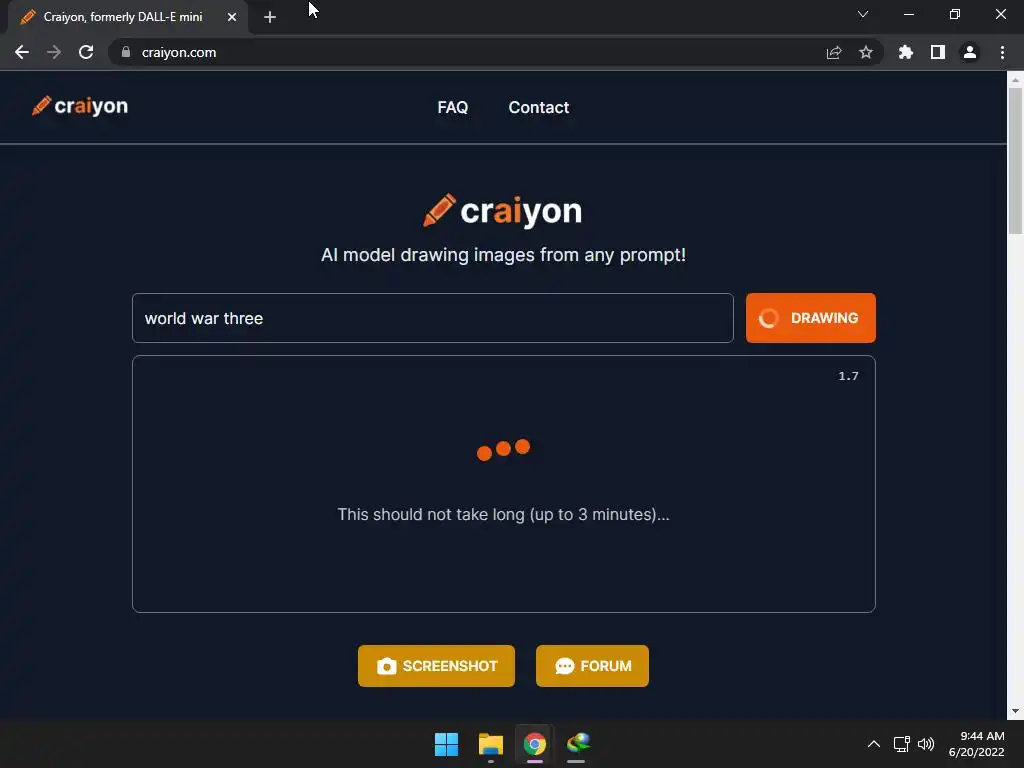Restore down the Chrome window

955,14
